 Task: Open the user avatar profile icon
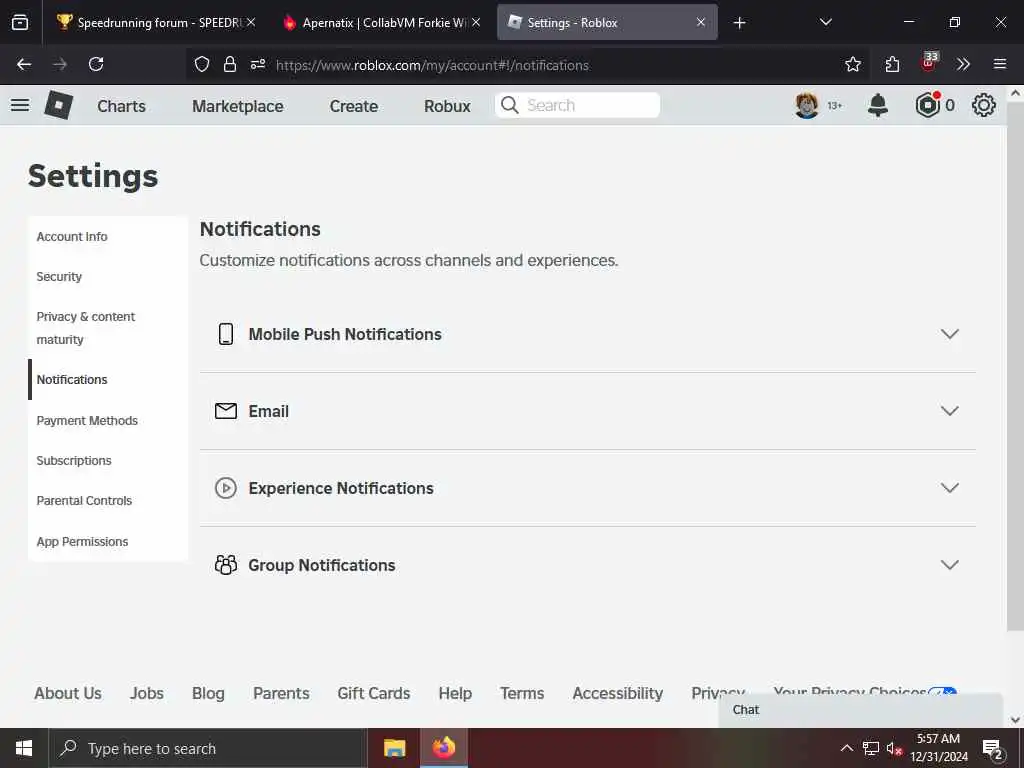point(807,105)
